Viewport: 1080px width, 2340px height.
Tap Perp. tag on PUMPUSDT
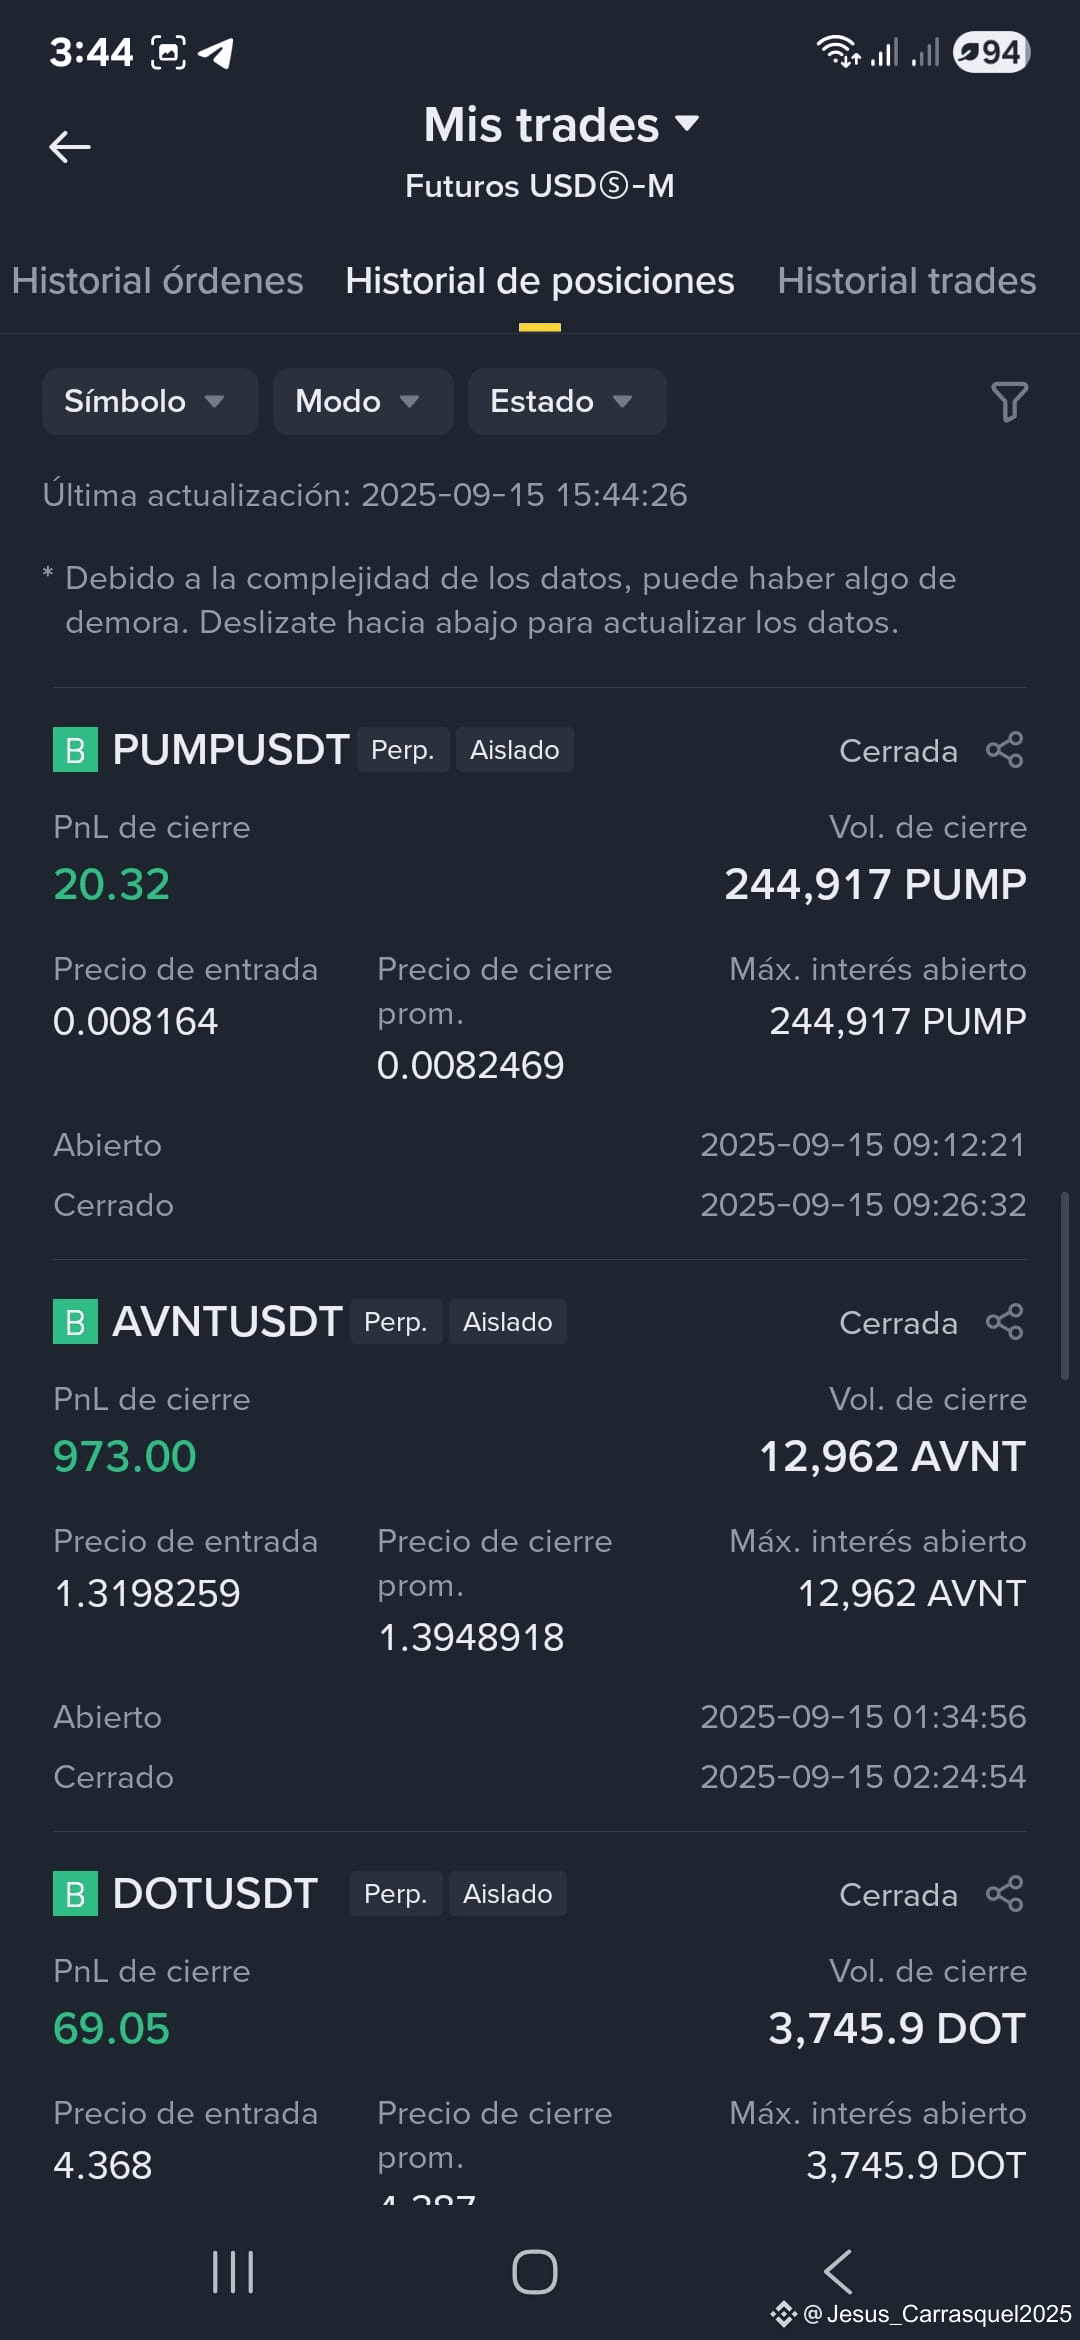403,750
